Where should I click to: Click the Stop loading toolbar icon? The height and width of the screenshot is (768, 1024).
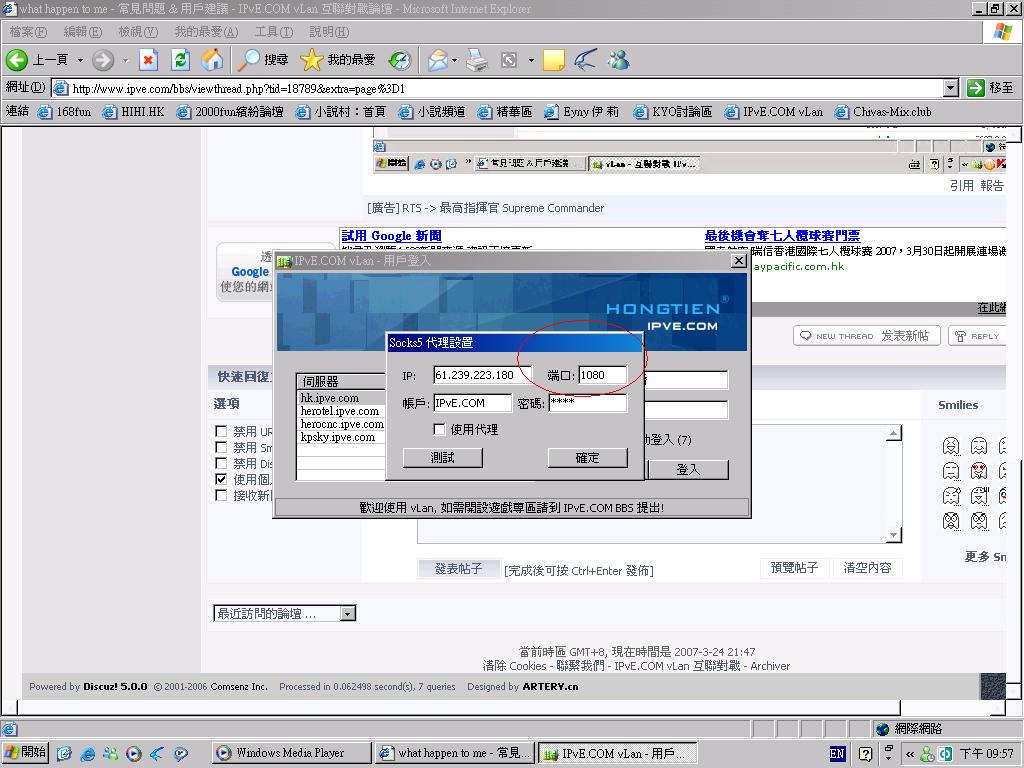[149, 60]
